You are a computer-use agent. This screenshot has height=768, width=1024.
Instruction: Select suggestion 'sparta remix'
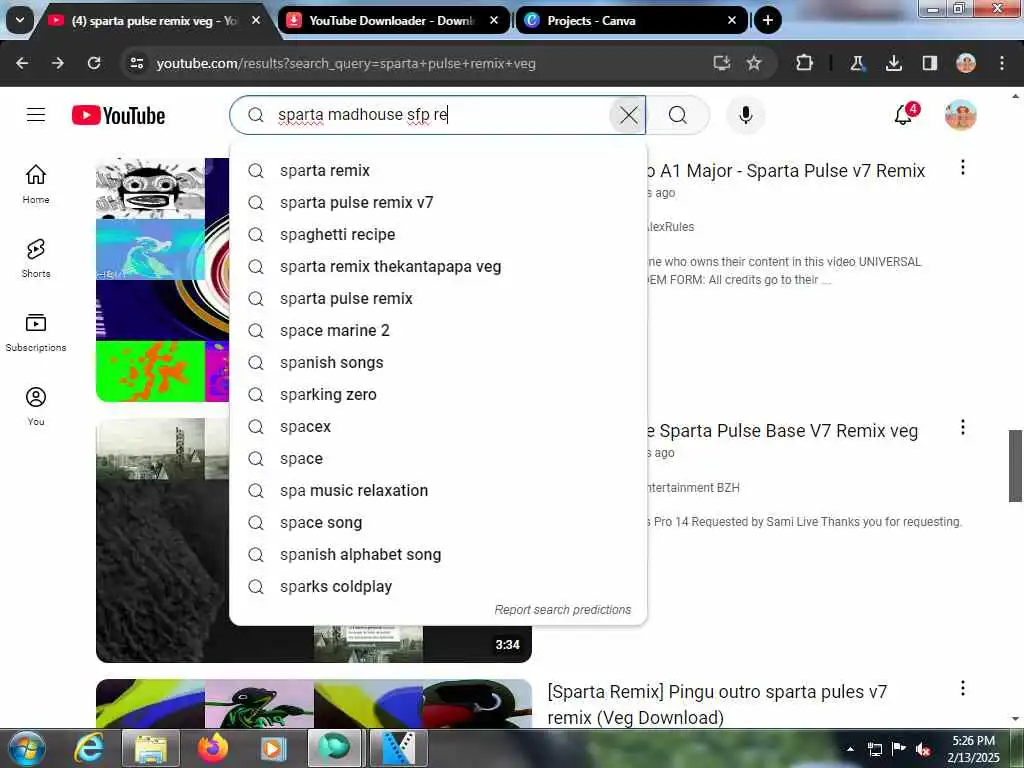(x=438, y=170)
